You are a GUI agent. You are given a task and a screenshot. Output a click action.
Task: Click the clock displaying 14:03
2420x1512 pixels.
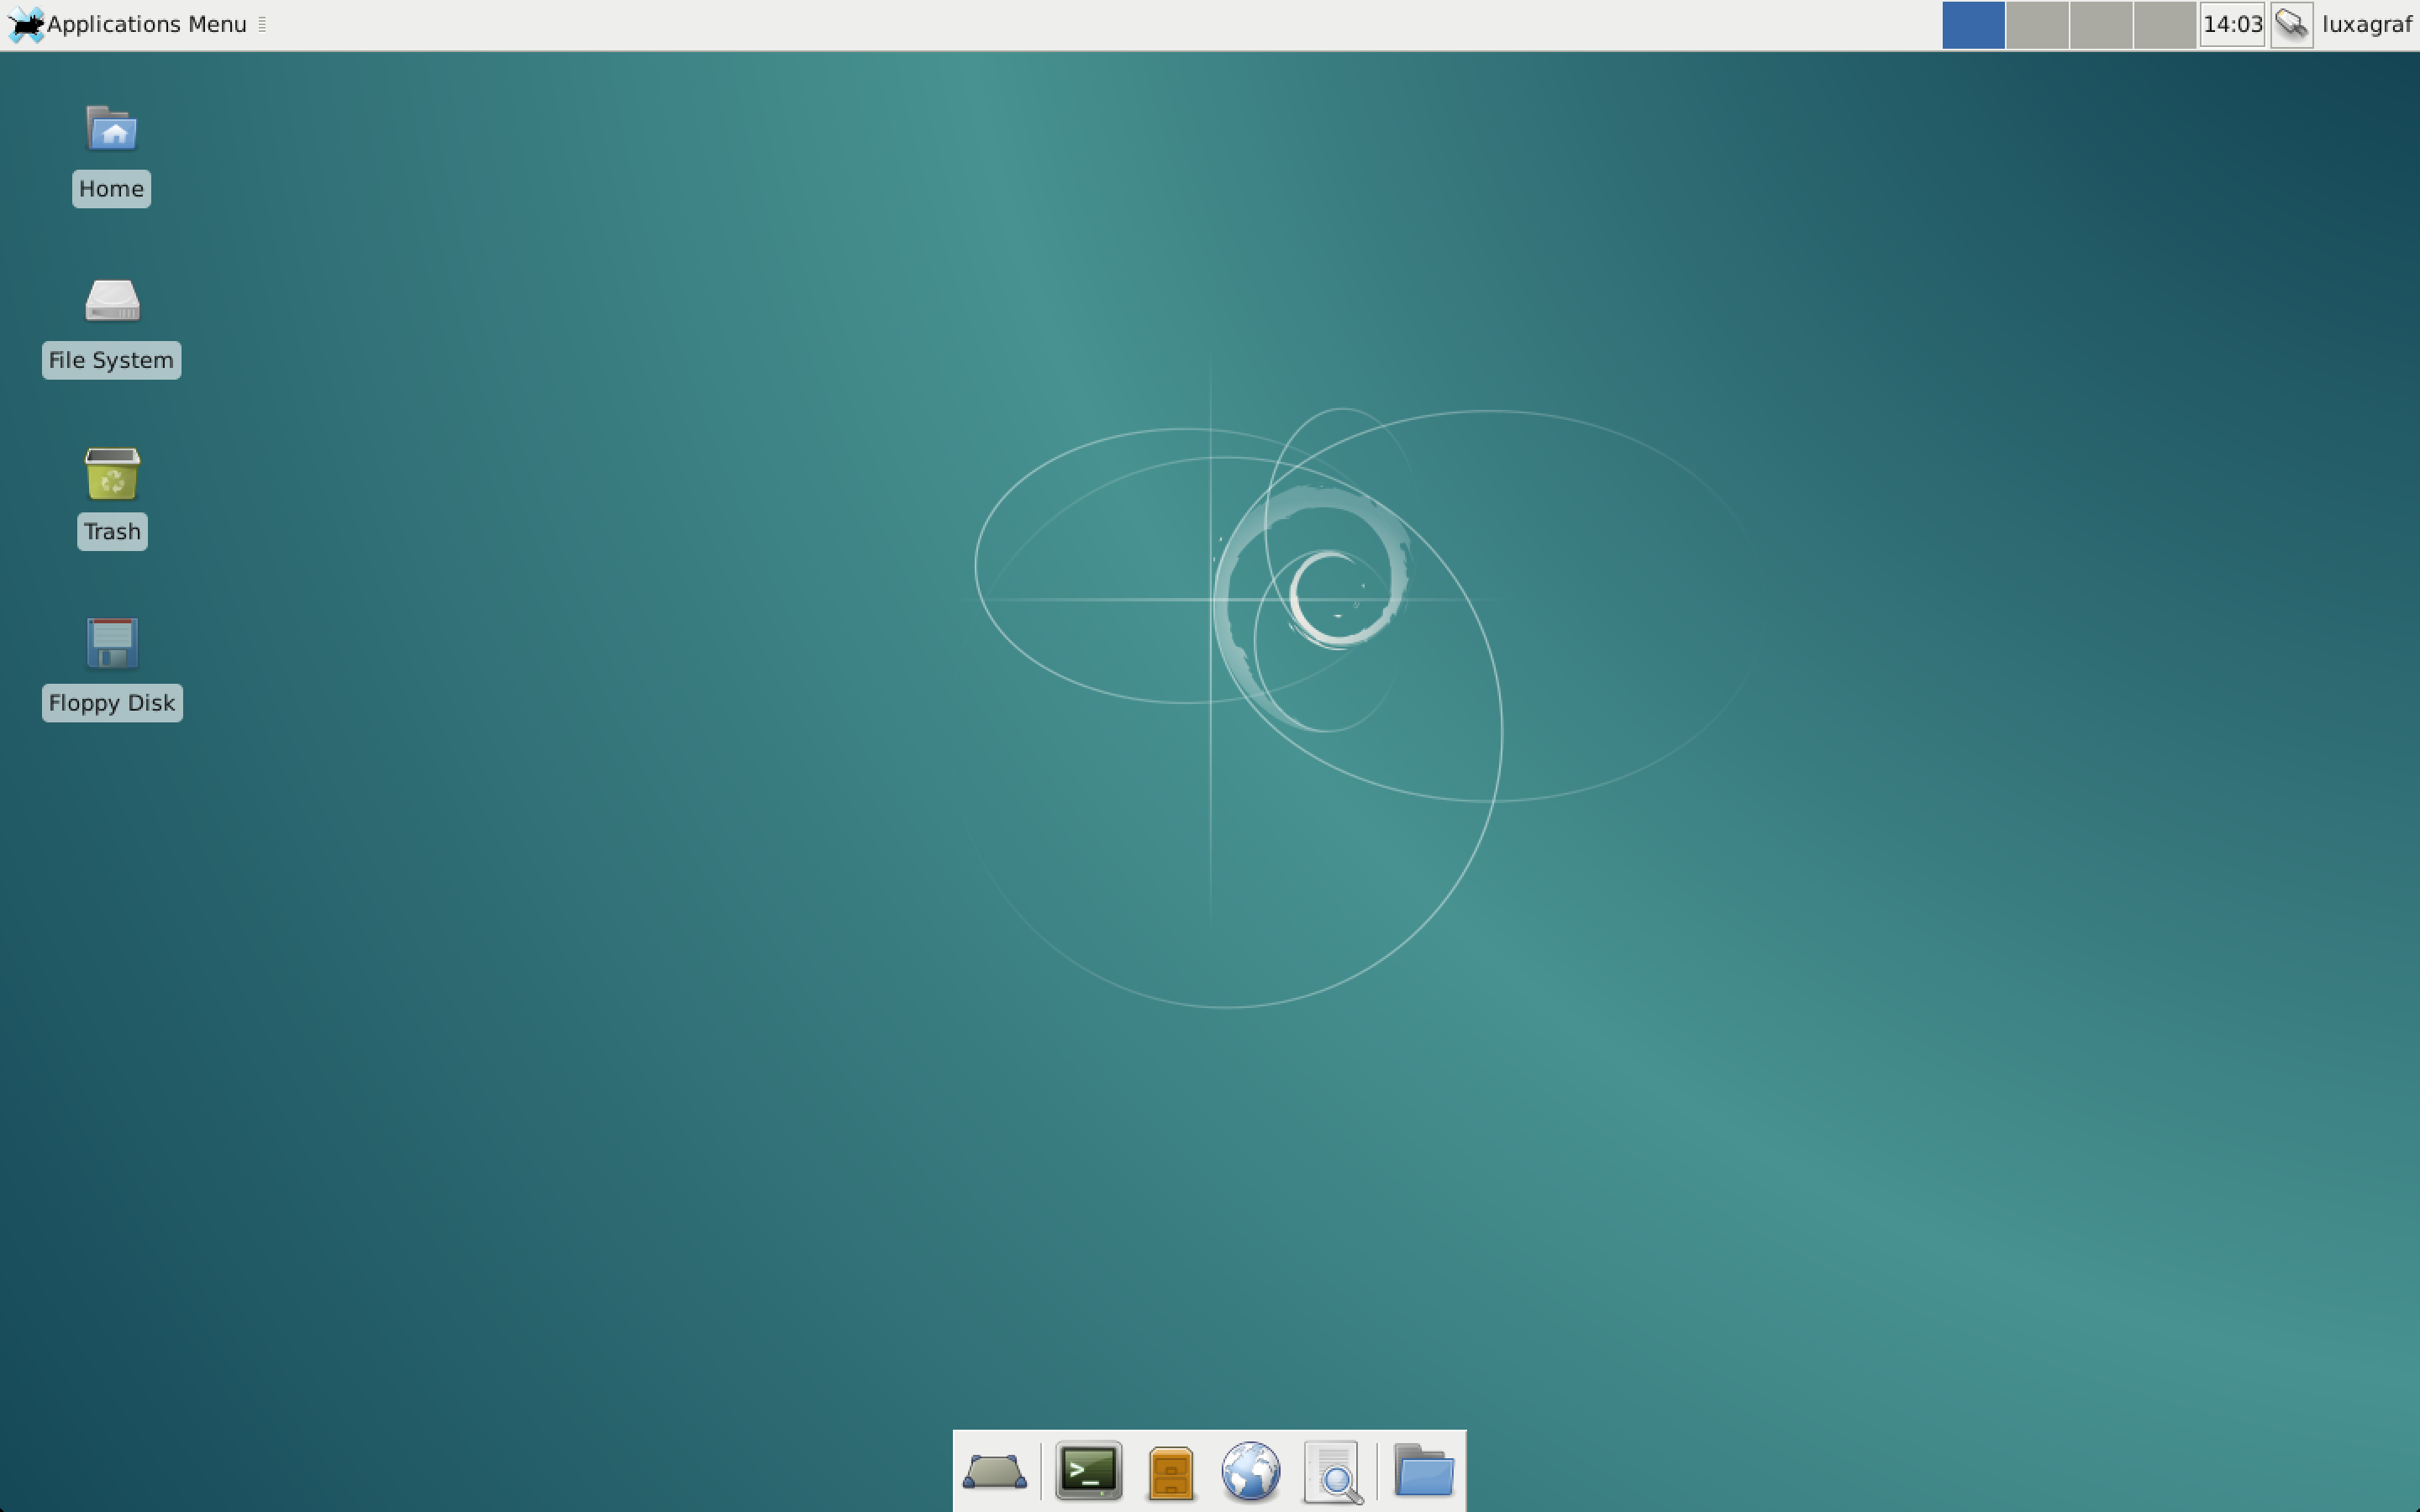tap(2232, 24)
